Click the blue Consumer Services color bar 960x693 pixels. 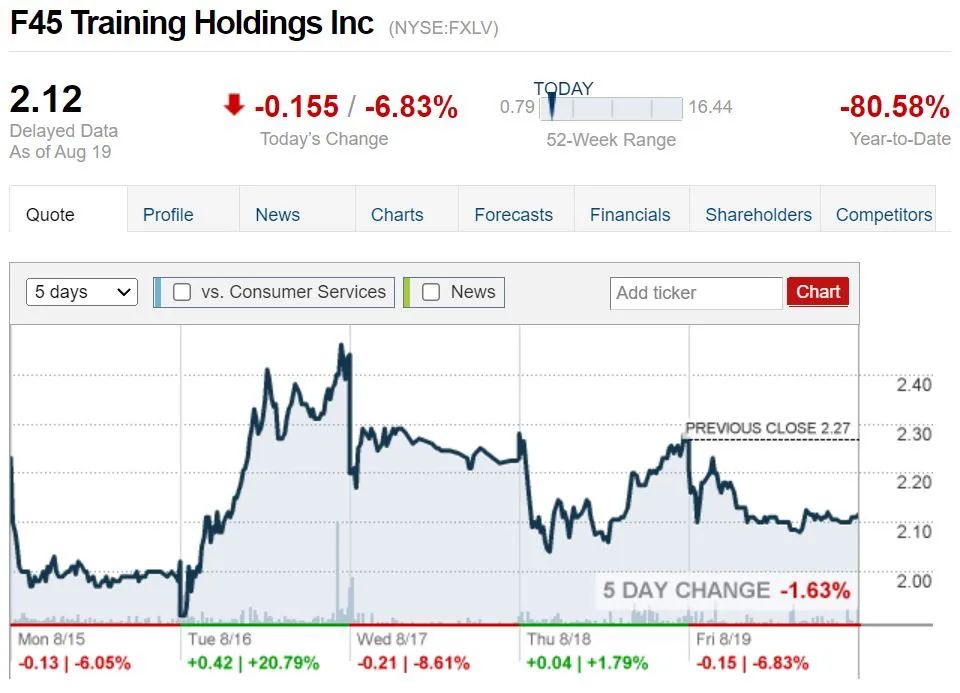click(158, 292)
